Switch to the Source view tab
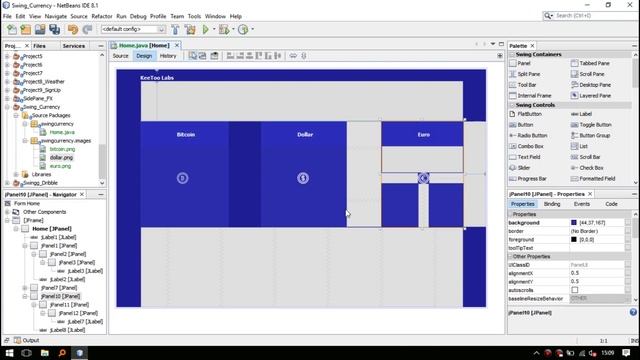The height and width of the screenshot is (360, 640). tap(120, 56)
